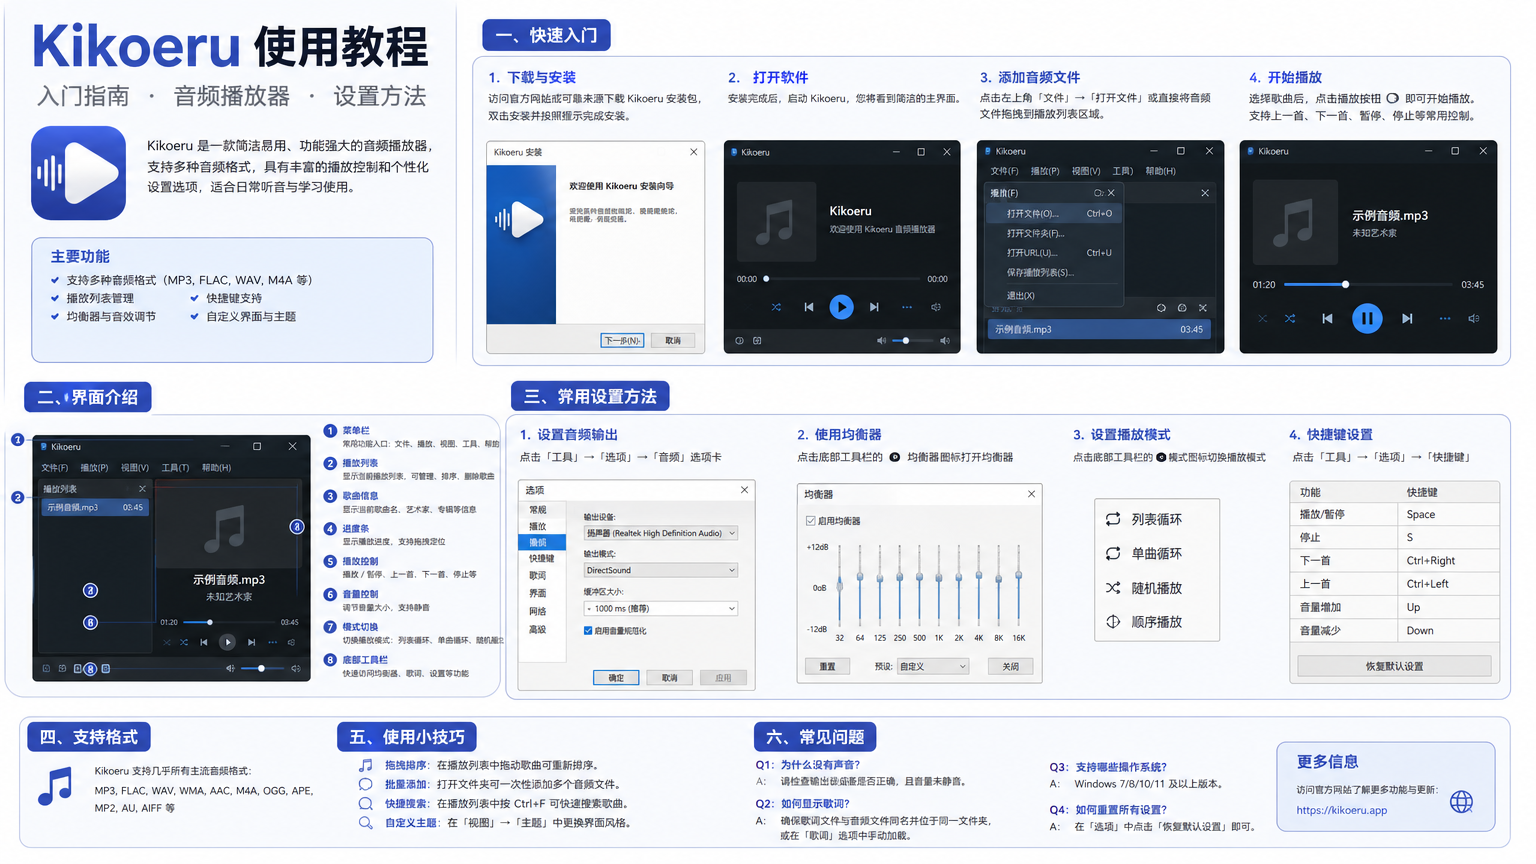Click low-volume speaker icon beside the welcome player's volume slider

click(881, 340)
